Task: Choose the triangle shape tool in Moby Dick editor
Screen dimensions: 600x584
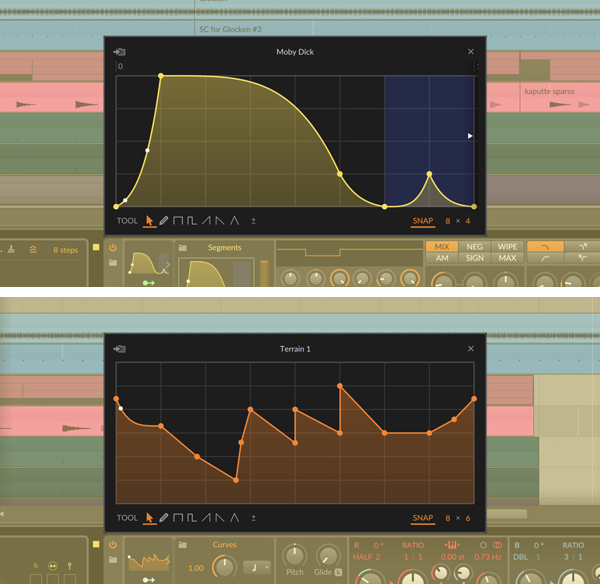Action: [x=235, y=221]
